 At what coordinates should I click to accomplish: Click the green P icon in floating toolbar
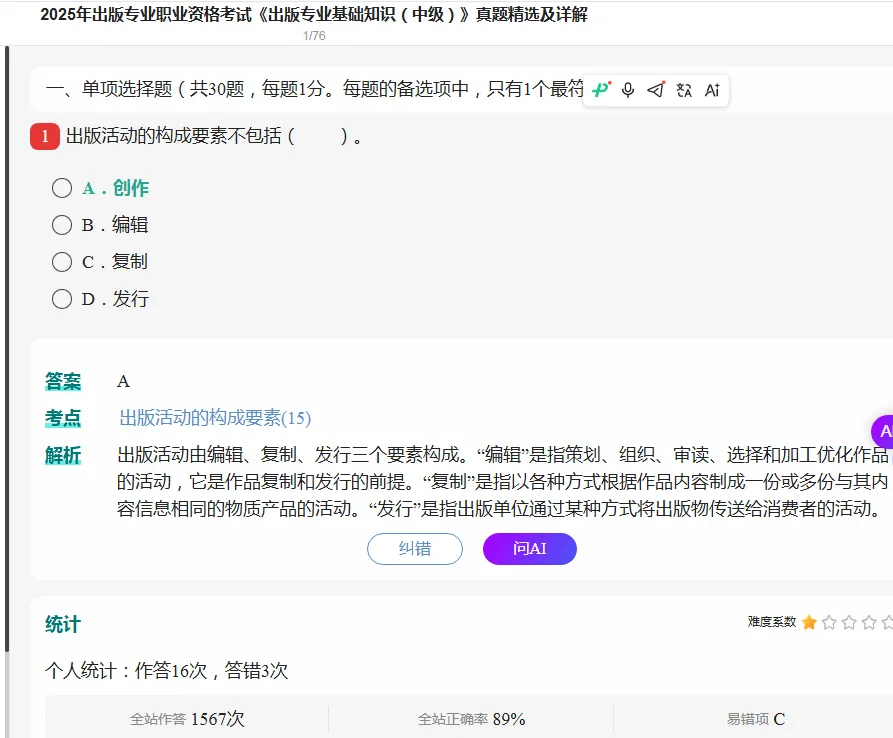(601, 89)
